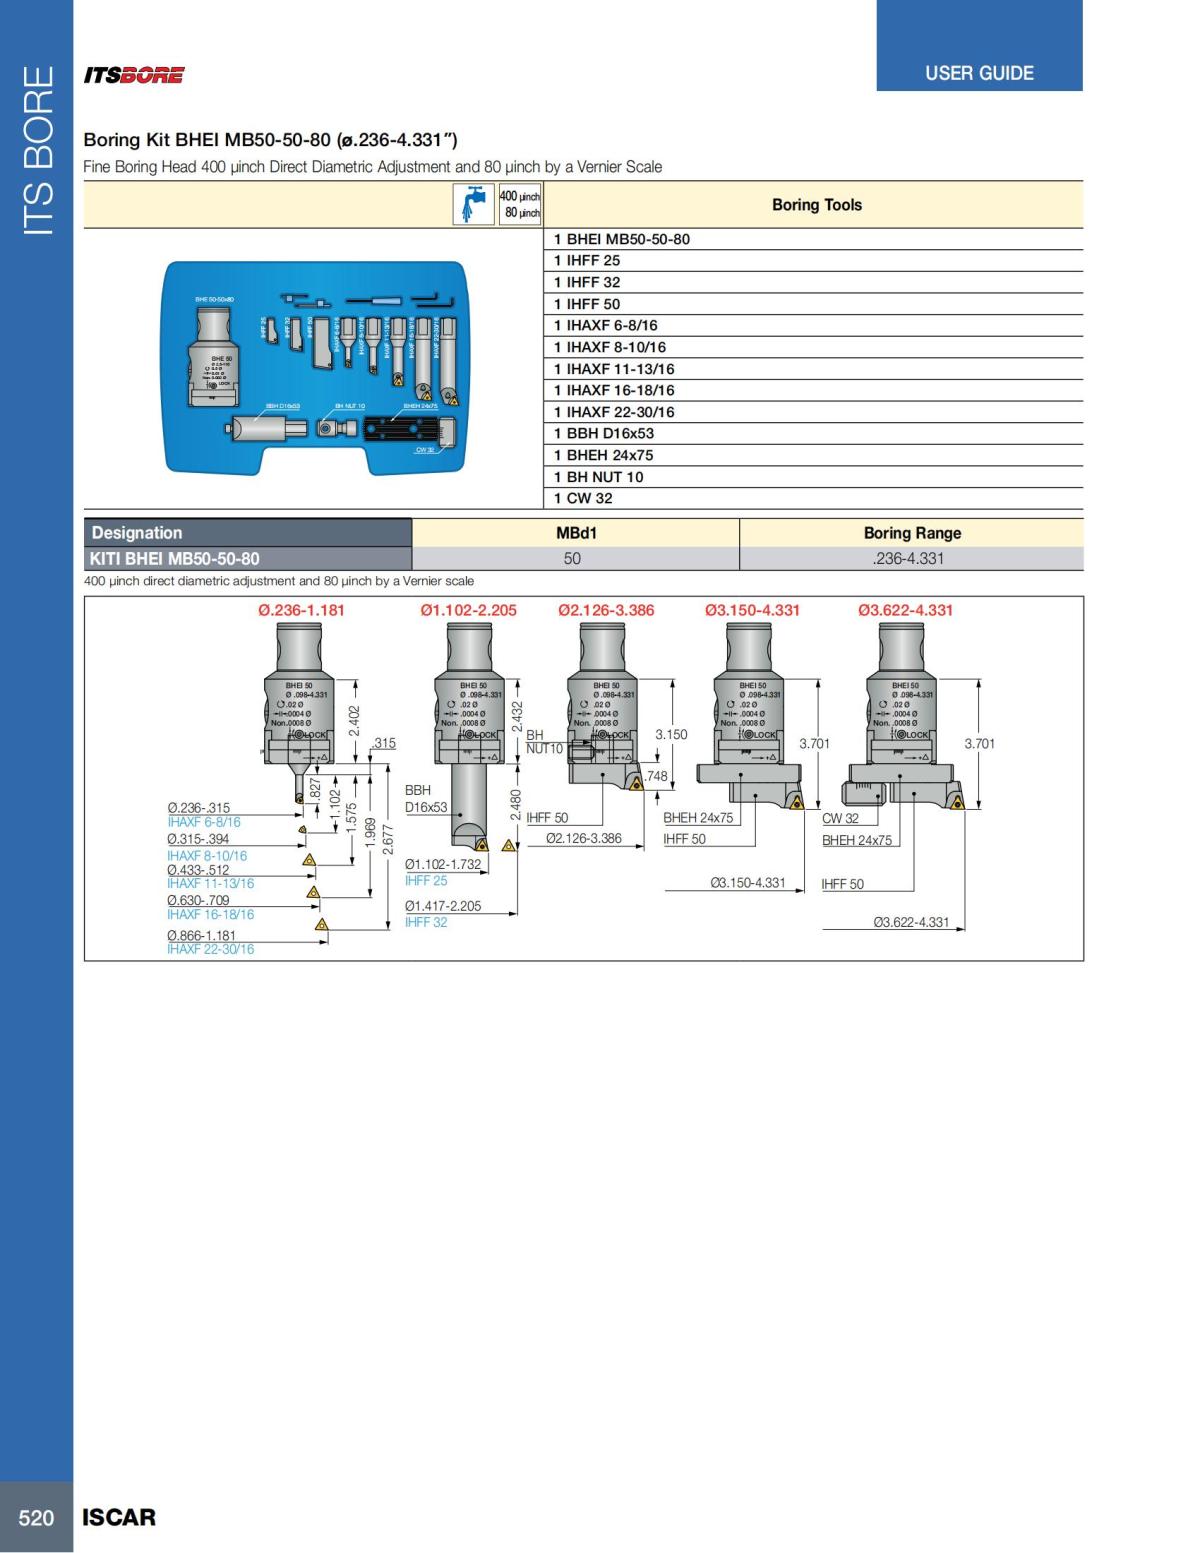Viewport: 1200px width, 1553px height.
Task: Click the Ø1.417-2.205 diameter label
Action: [x=443, y=906]
